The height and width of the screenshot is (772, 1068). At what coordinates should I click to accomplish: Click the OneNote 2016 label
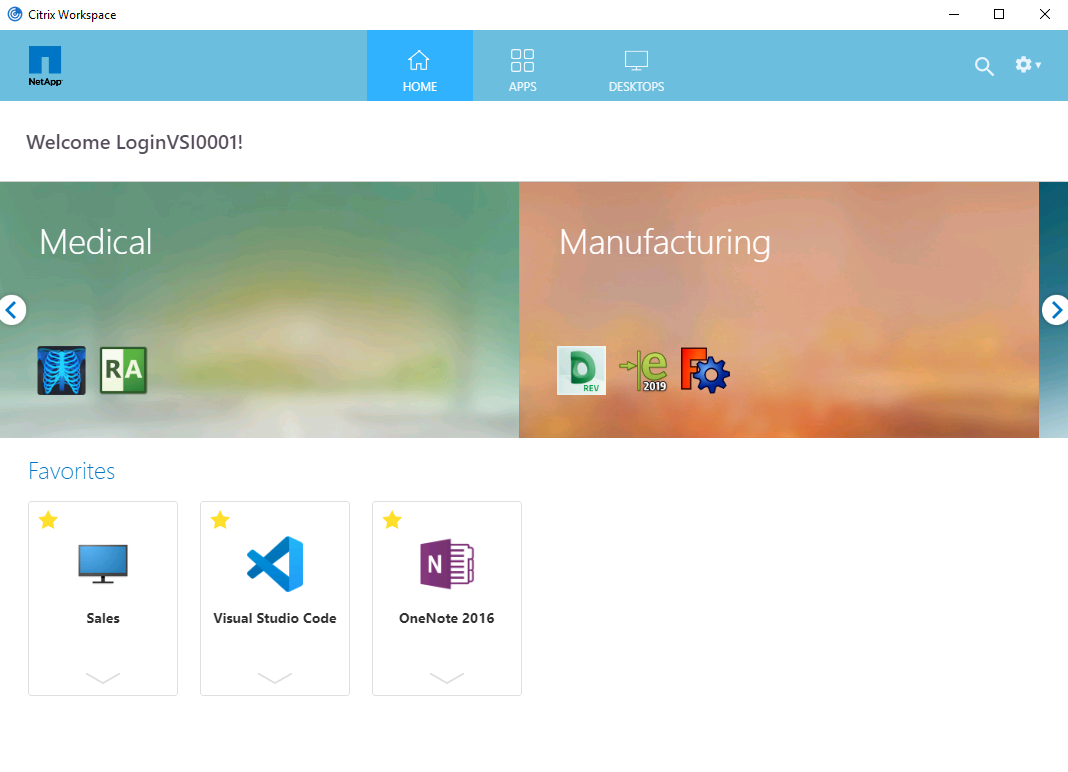(x=447, y=618)
